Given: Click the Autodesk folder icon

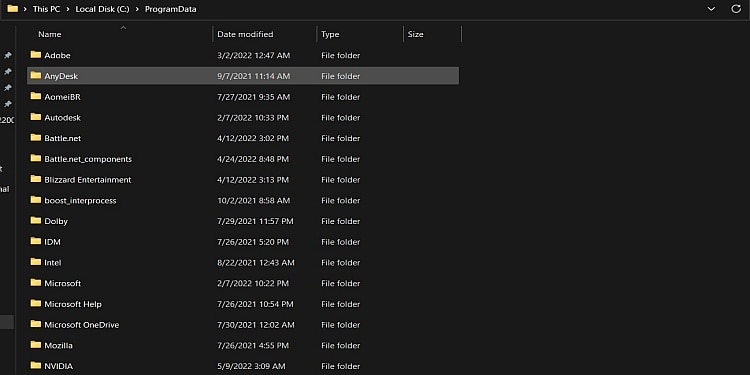Looking at the screenshot, I should click(x=36, y=117).
